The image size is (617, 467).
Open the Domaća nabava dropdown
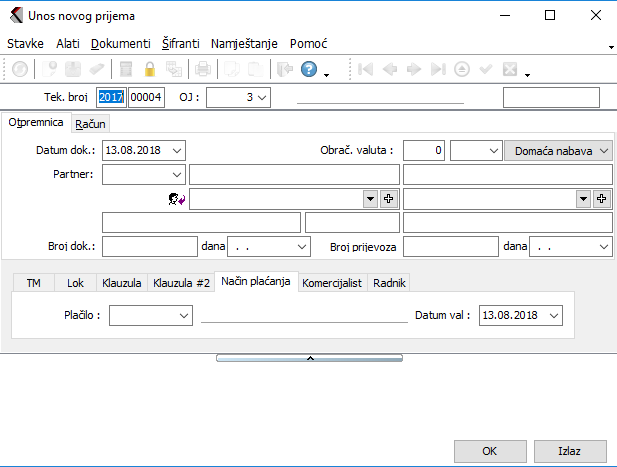coord(604,150)
